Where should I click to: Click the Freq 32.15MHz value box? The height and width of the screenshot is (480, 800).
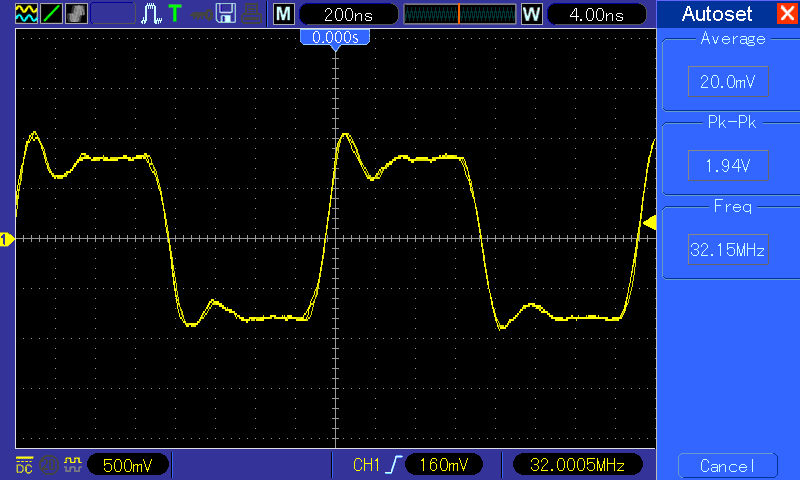point(728,249)
